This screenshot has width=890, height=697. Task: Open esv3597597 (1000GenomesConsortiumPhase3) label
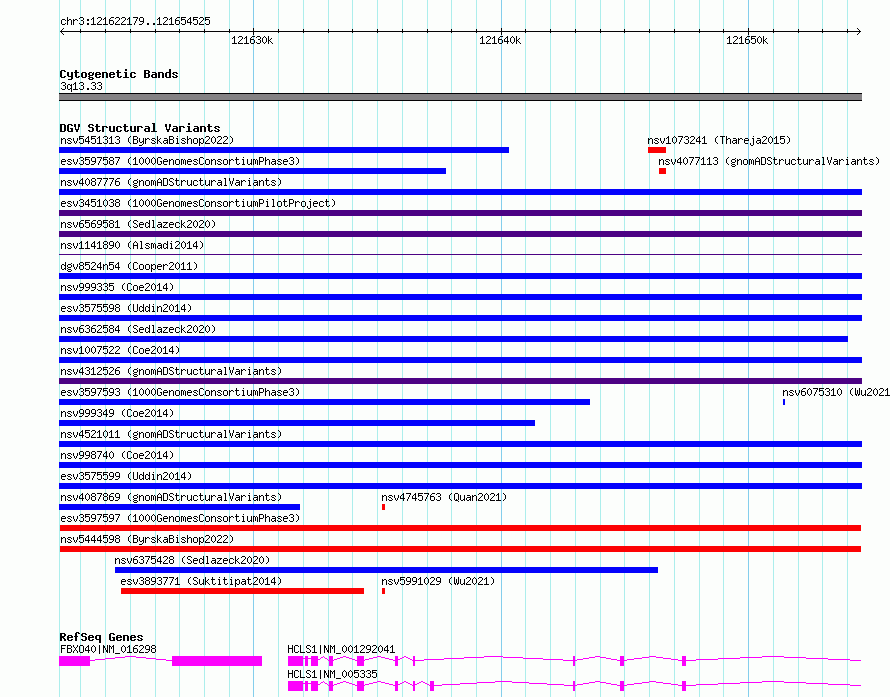(x=180, y=518)
